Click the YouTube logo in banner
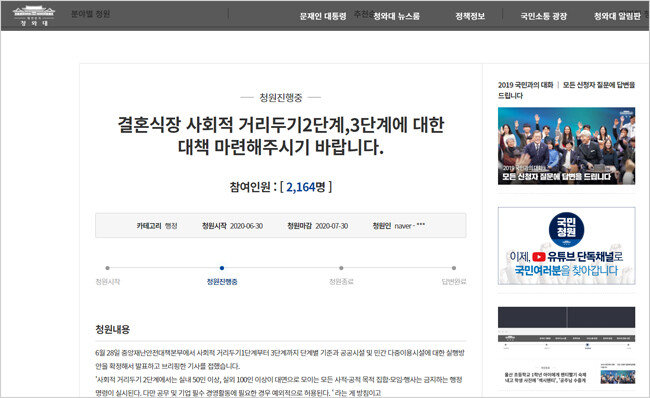The height and width of the screenshot is (398, 650). pyautogui.click(x=538, y=257)
